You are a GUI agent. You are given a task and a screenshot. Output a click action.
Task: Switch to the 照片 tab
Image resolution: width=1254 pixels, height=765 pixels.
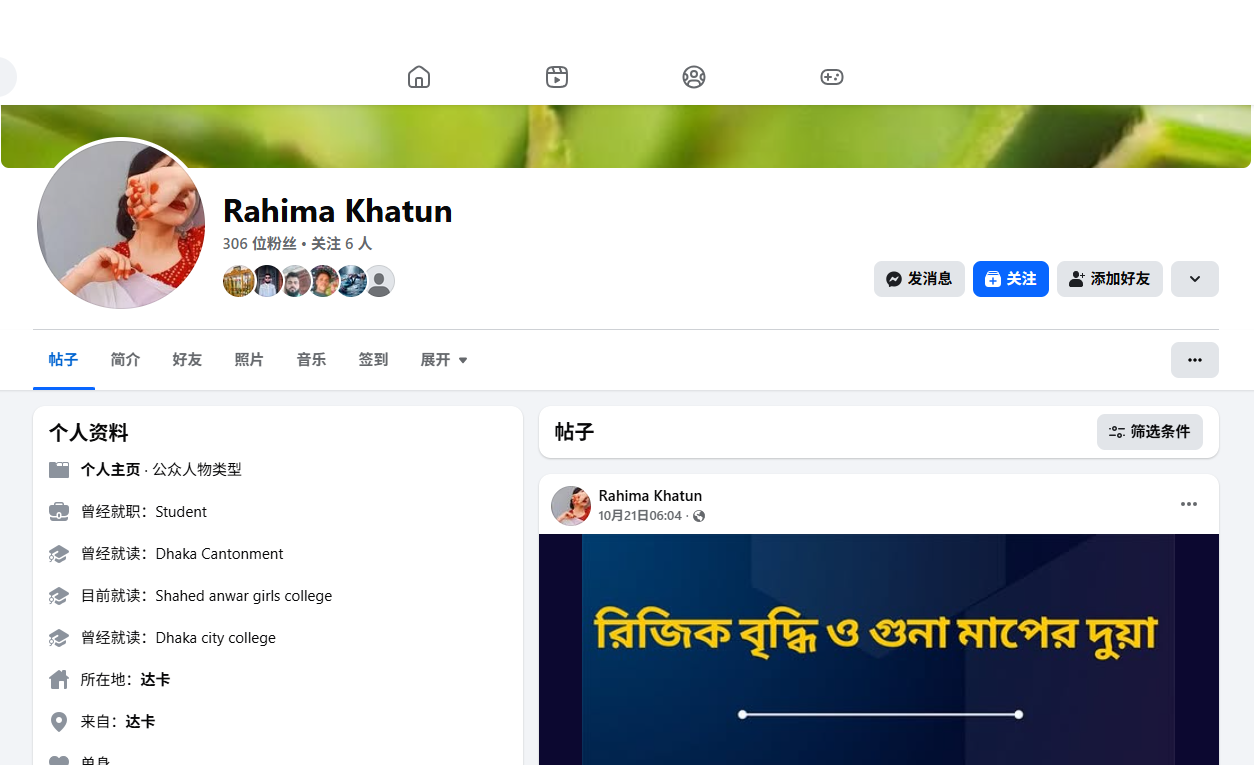[x=249, y=360]
